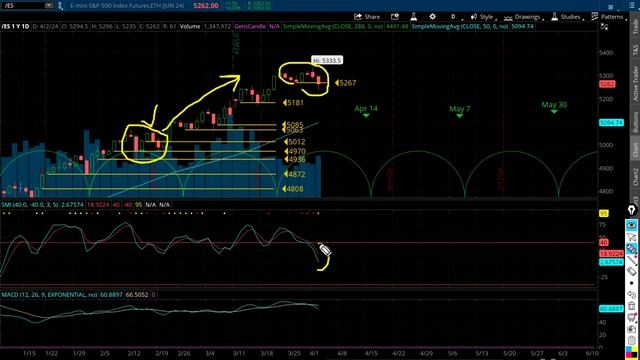
Task: Click the /ES 1 Y 1D chart label
Action: (15, 26)
